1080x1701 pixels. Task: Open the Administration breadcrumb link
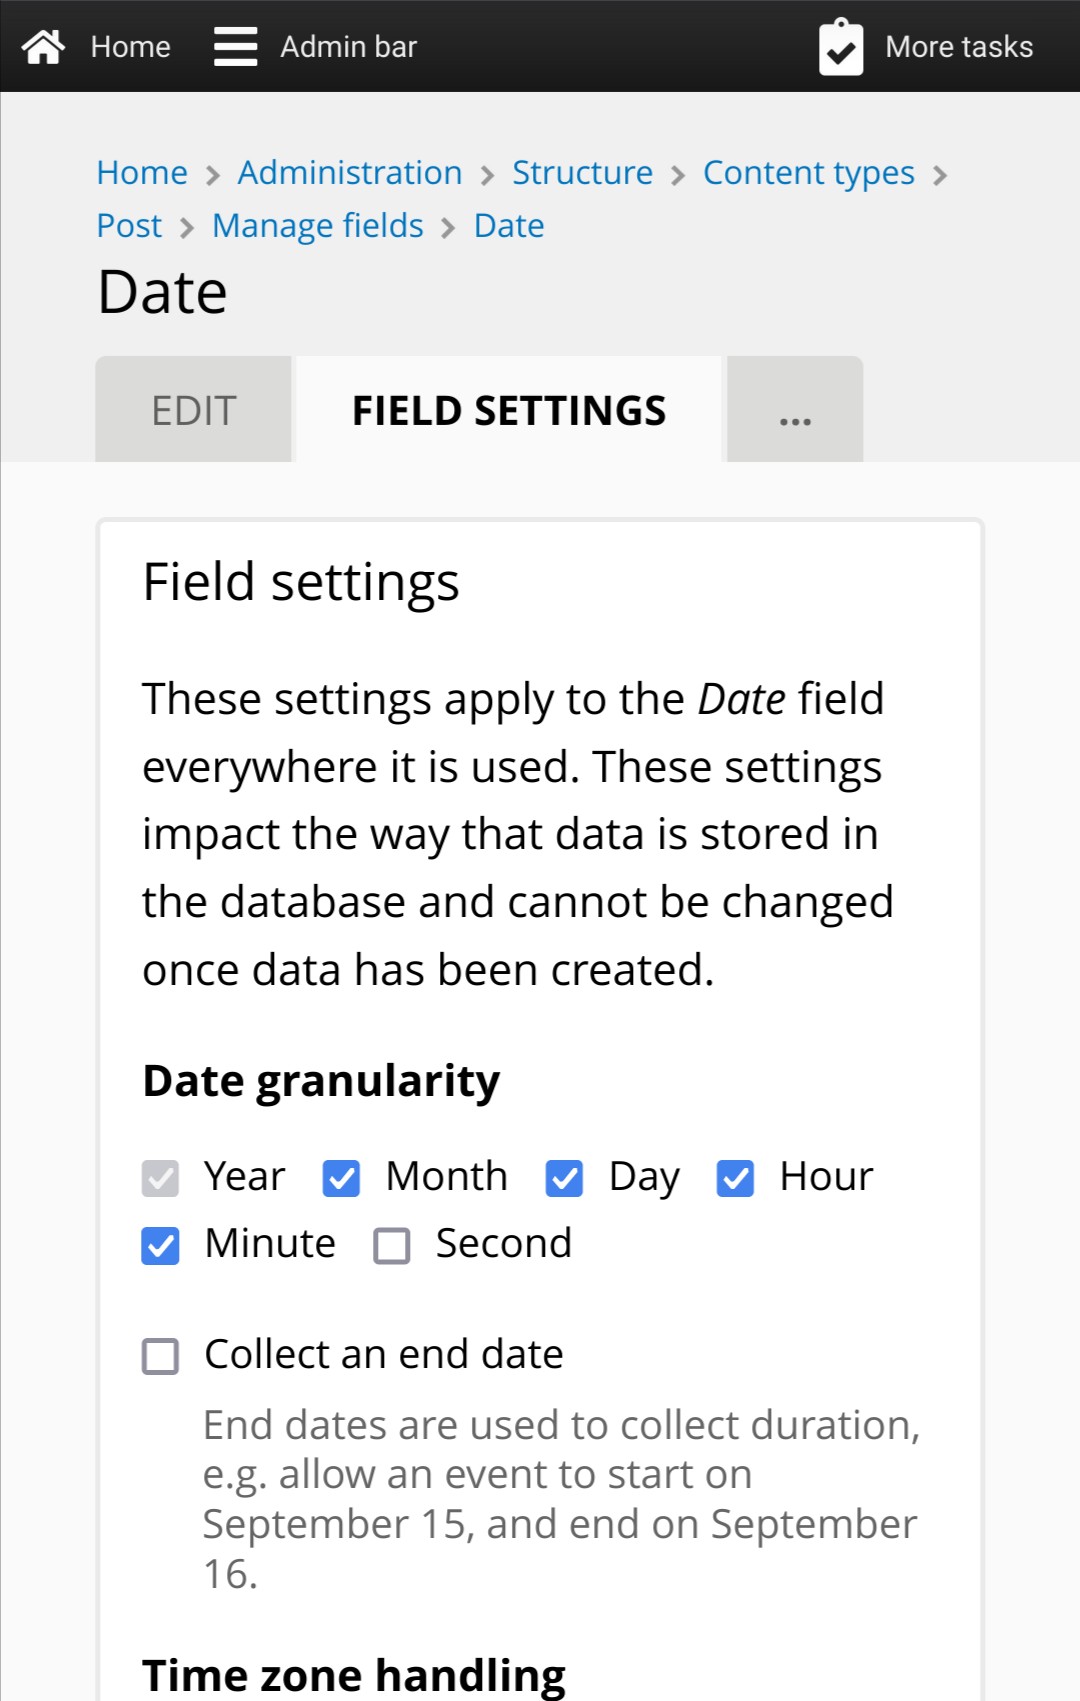tap(350, 173)
